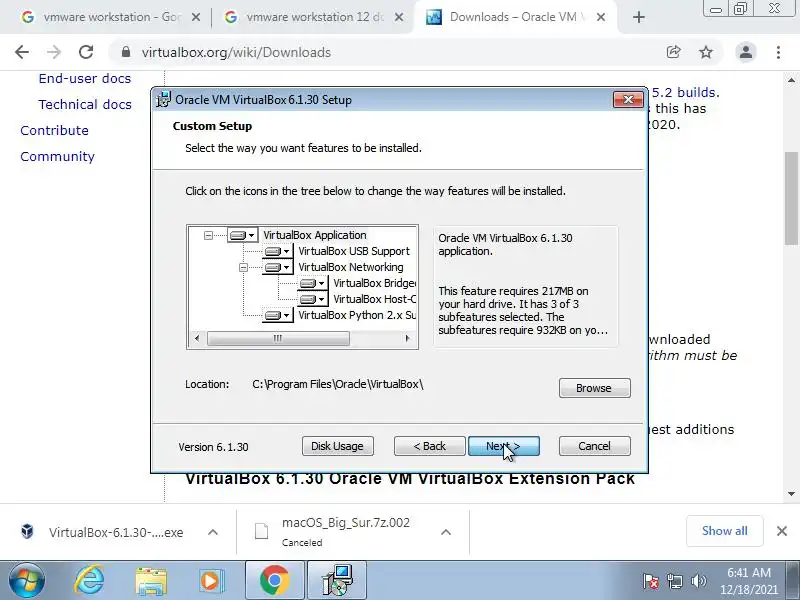
Task: Open the Community link
Action: click(x=58, y=157)
